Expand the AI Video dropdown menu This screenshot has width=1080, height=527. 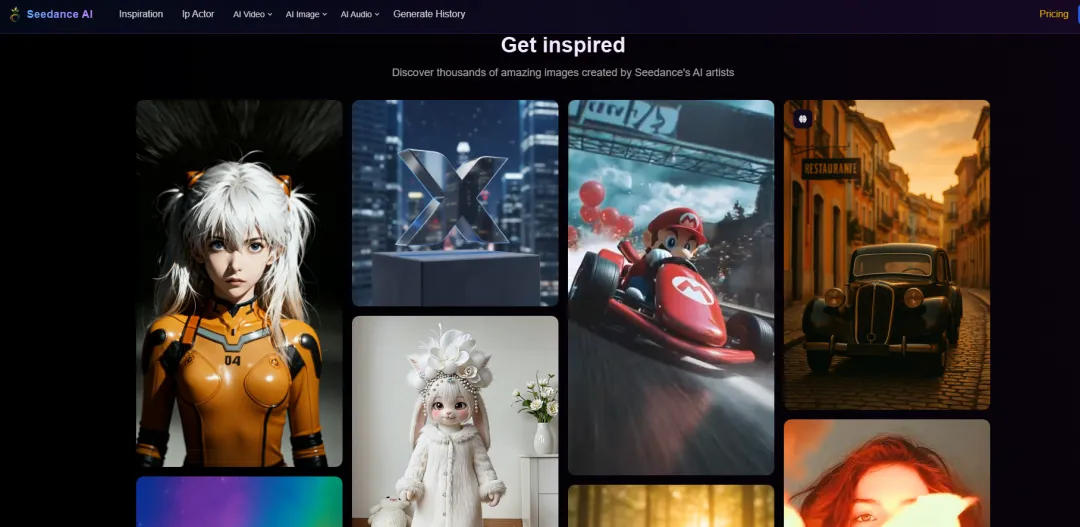[252, 14]
